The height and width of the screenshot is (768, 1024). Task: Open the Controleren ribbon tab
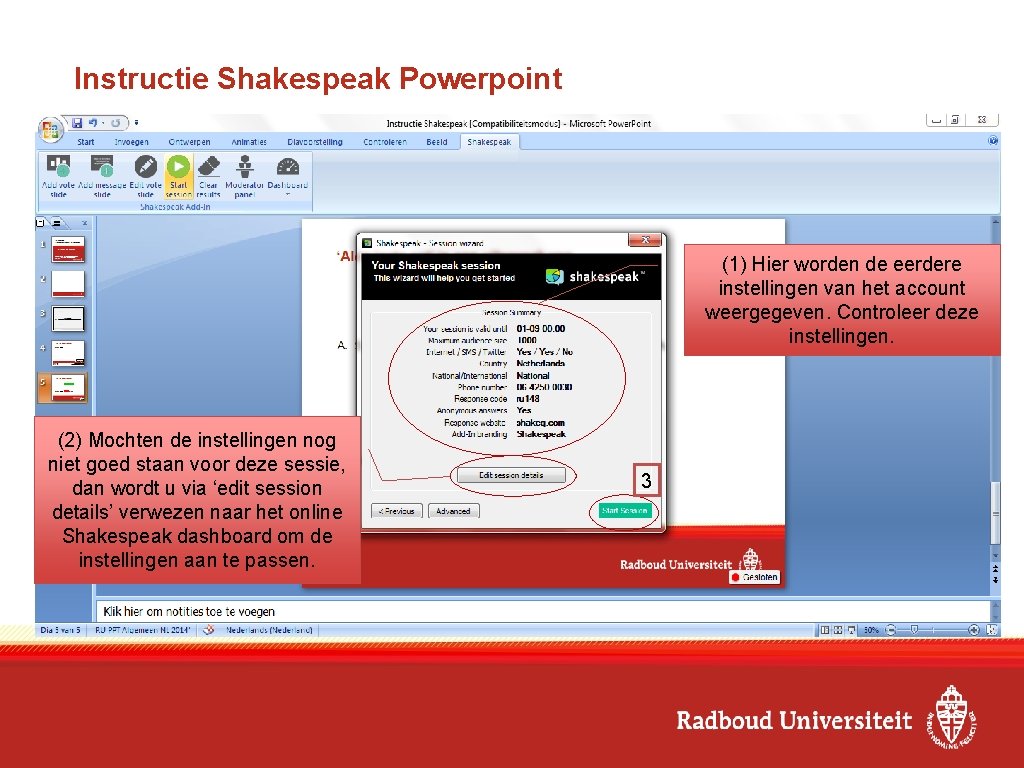pos(385,142)
